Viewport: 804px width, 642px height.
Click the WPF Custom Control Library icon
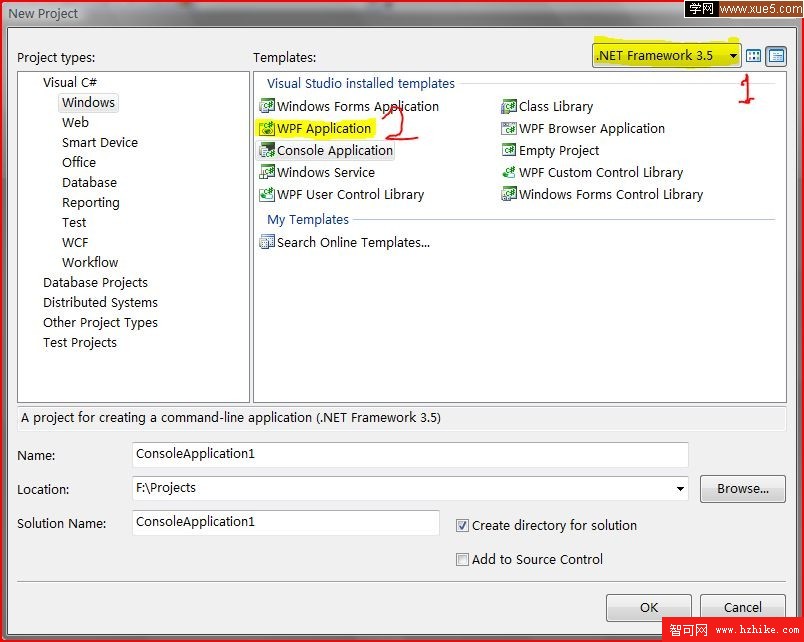click(509, 172)
